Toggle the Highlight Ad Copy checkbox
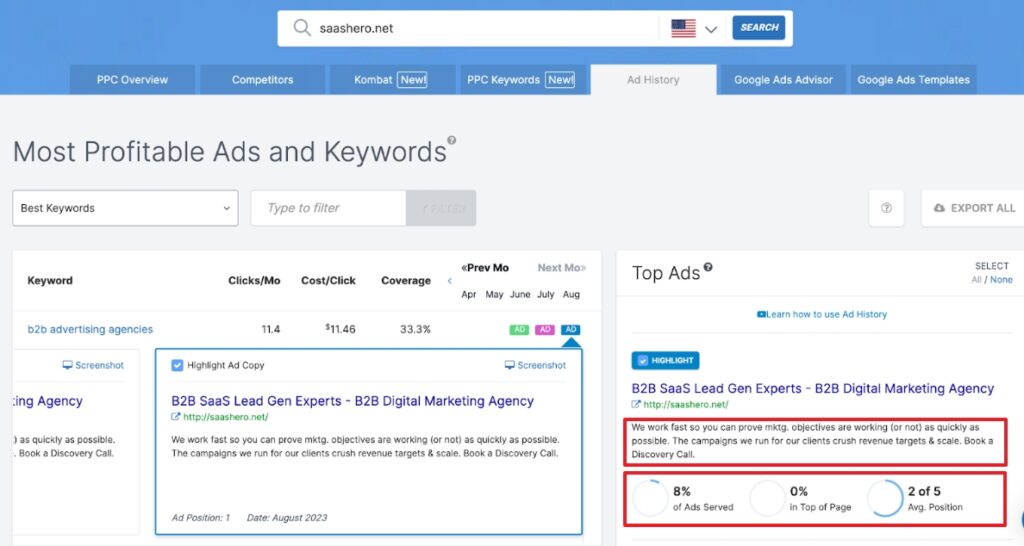Viewport: 1024px width, 546px height. pos(177,365)
